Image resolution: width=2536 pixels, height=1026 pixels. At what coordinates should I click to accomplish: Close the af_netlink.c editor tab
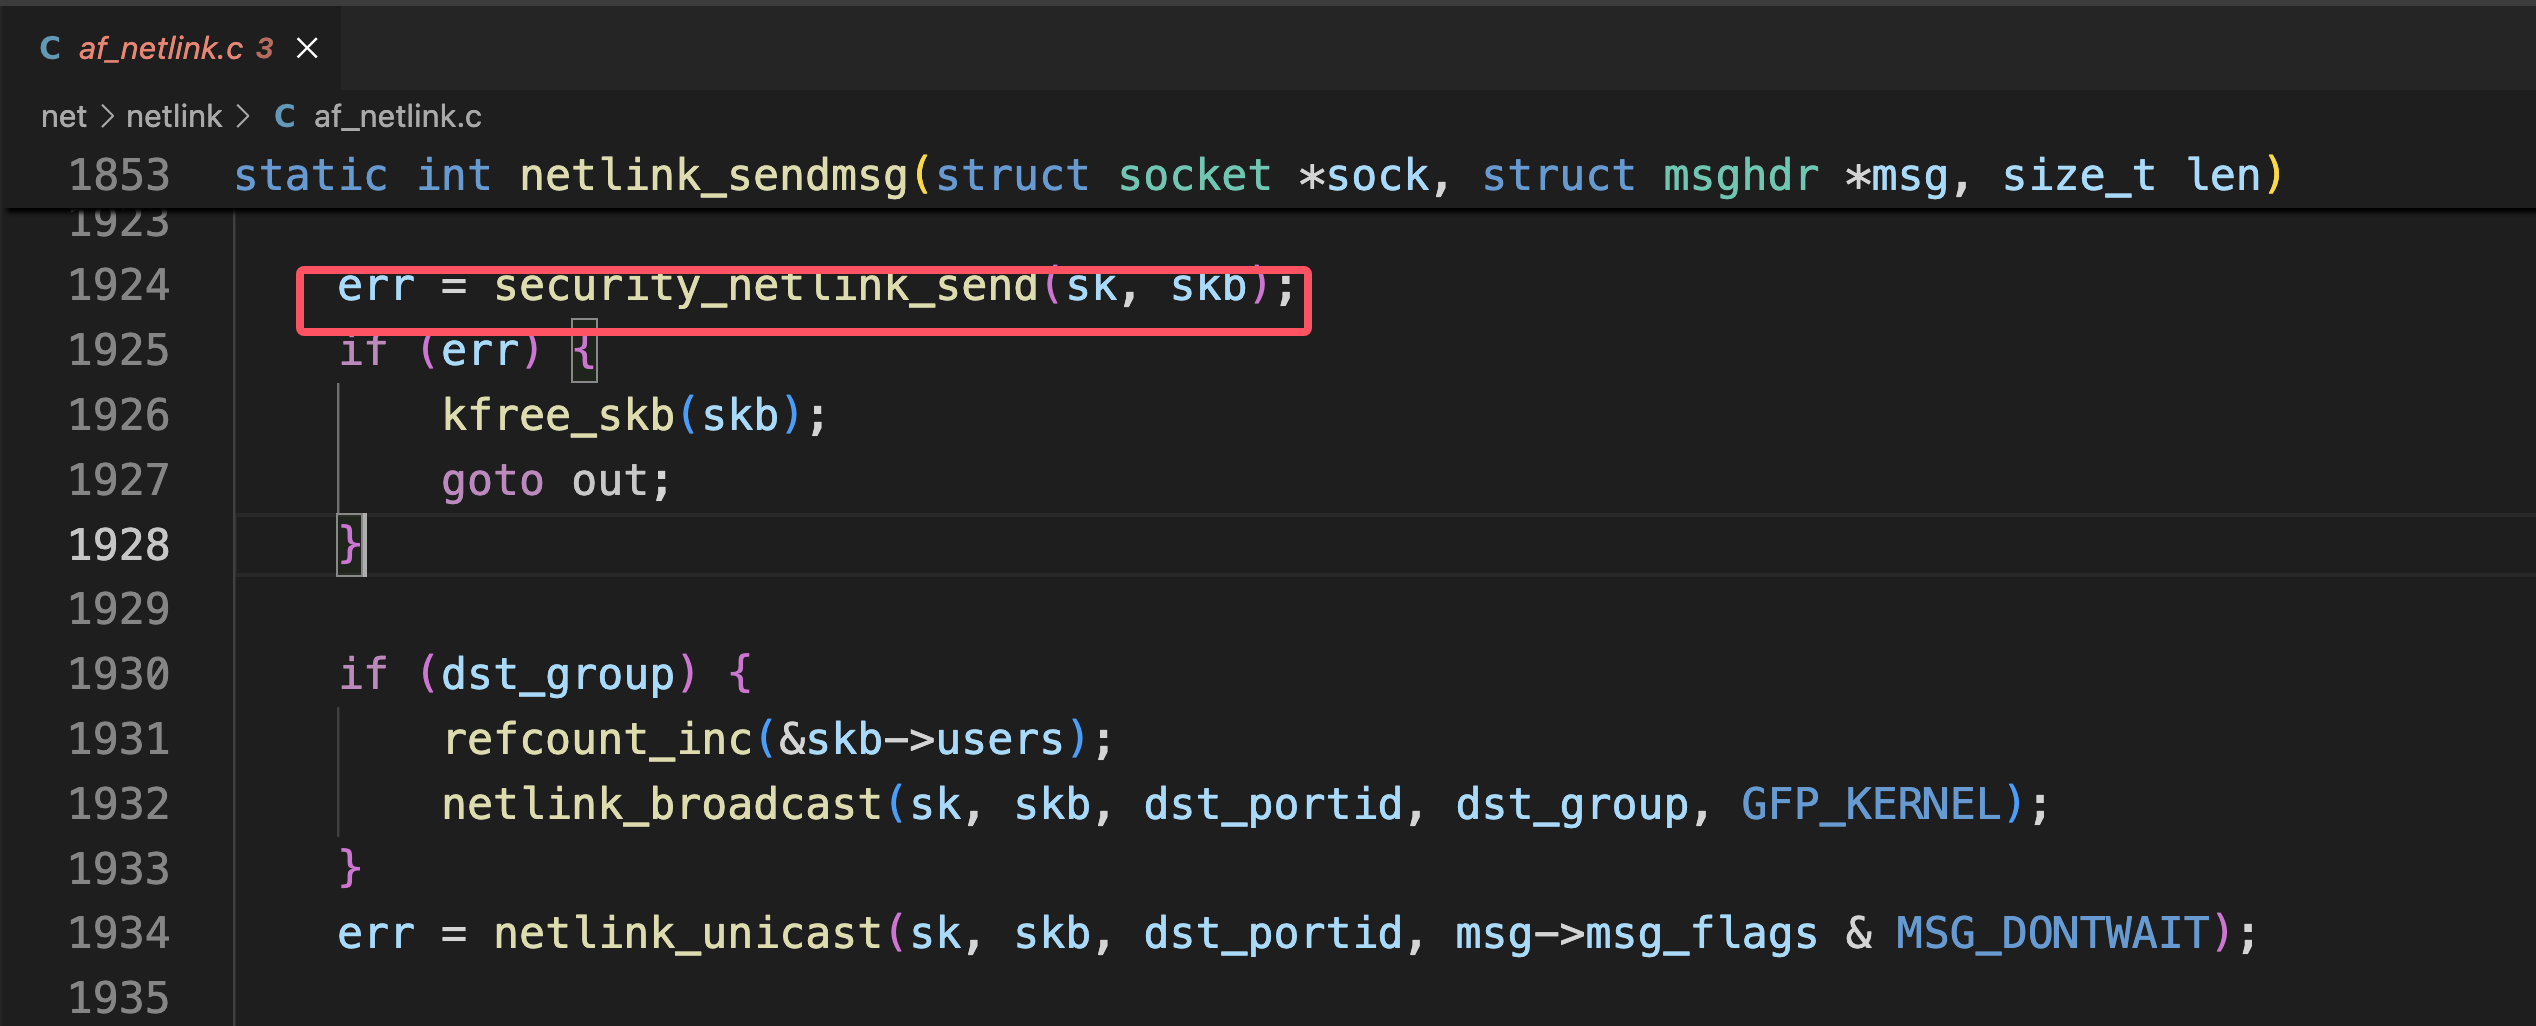(307, 48)
